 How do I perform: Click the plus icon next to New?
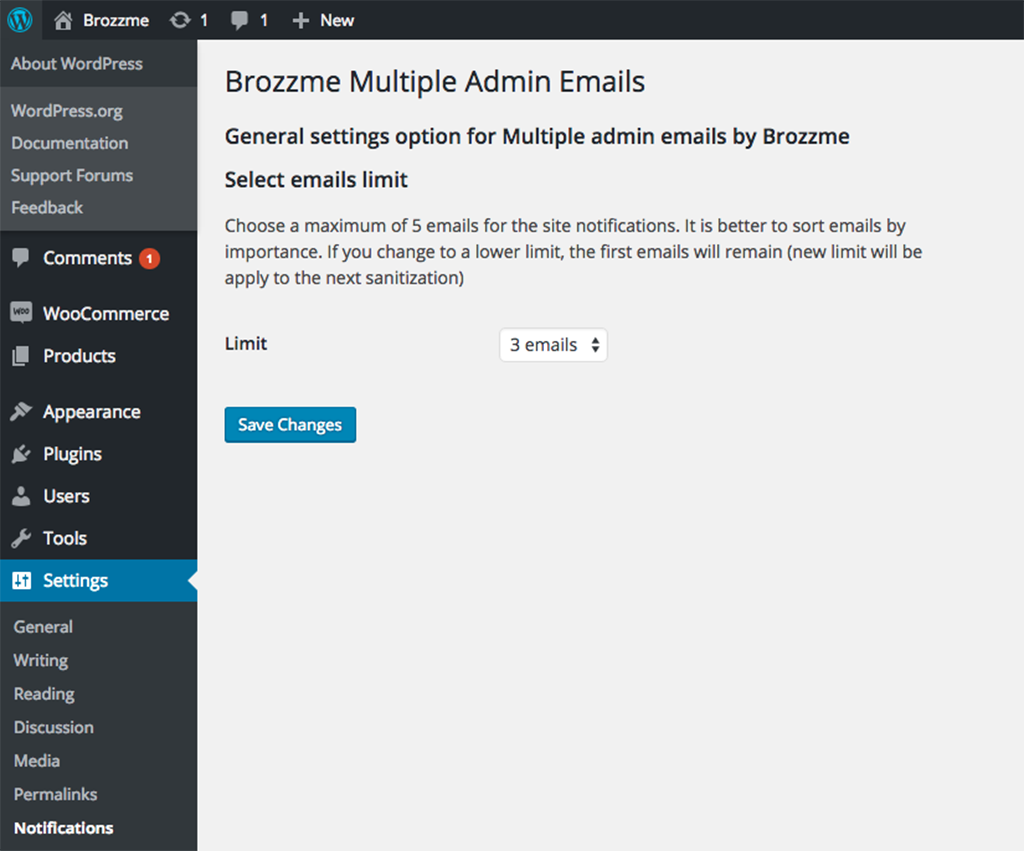tap(300, 21)
